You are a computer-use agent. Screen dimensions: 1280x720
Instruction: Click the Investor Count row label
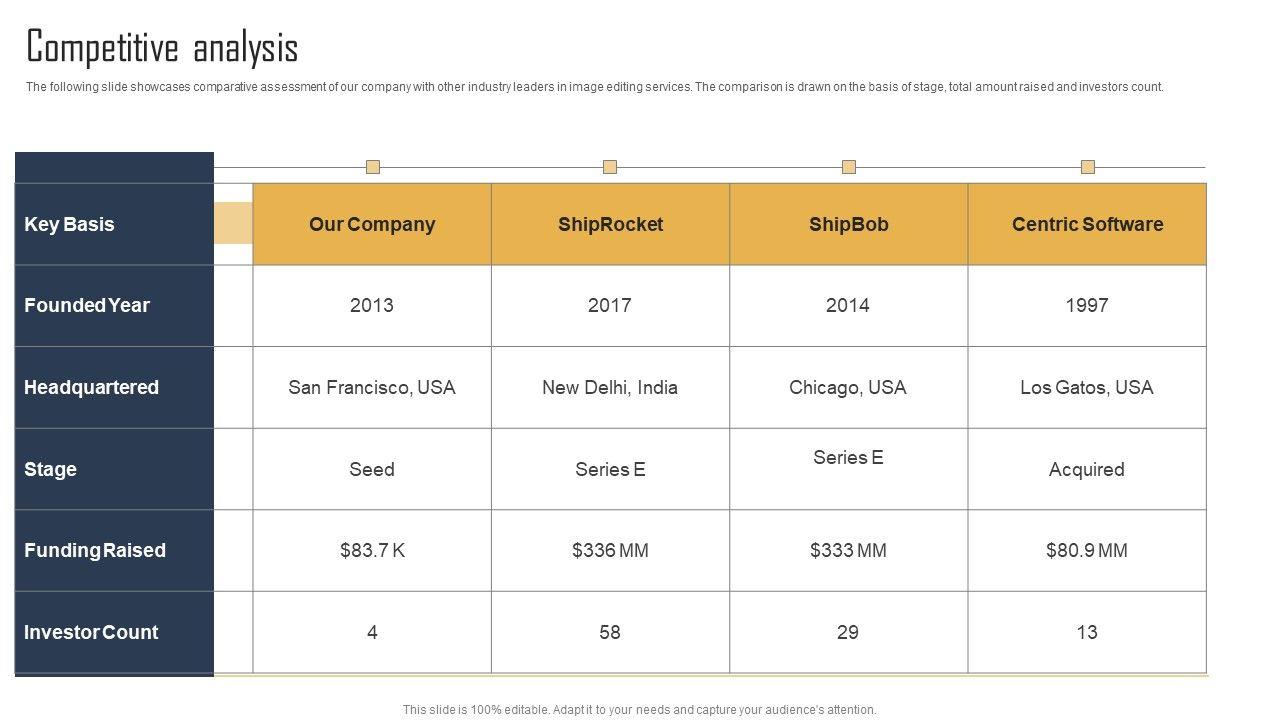pos(91,632)
